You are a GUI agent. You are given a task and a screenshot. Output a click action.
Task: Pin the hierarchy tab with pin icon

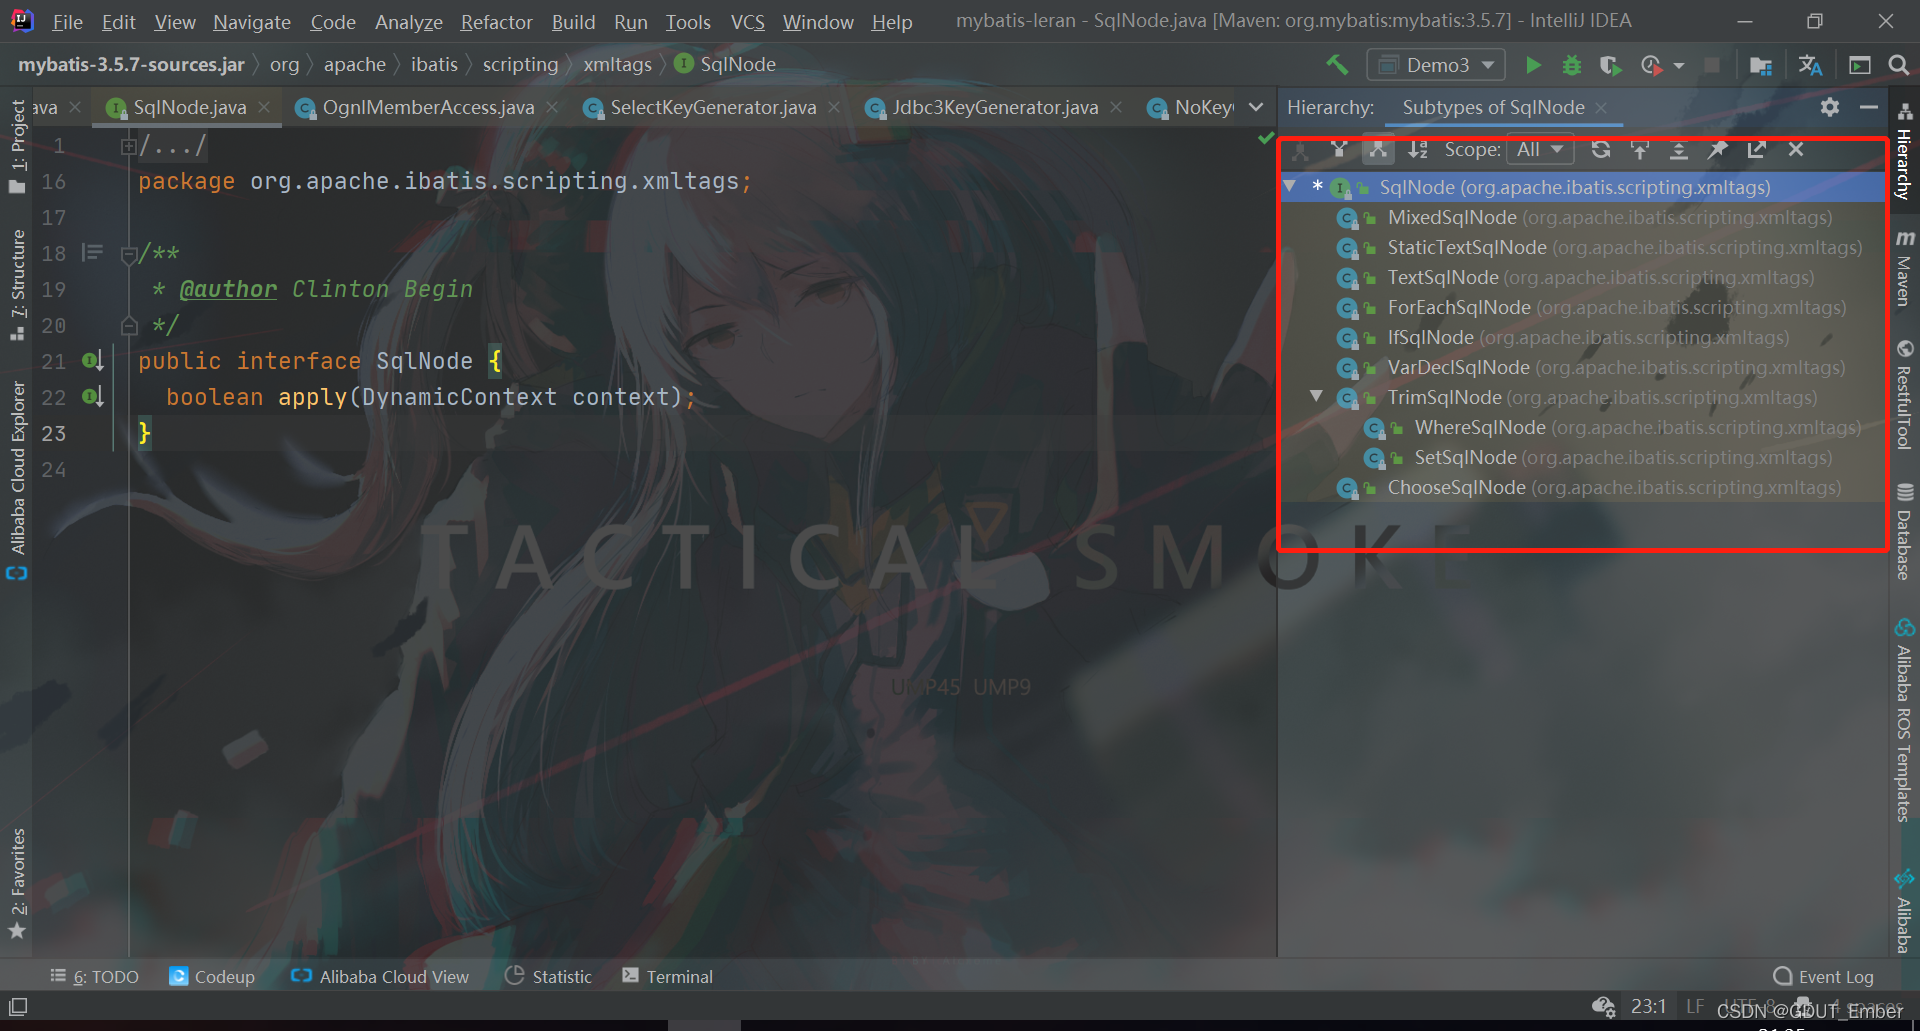[1718, 150]
